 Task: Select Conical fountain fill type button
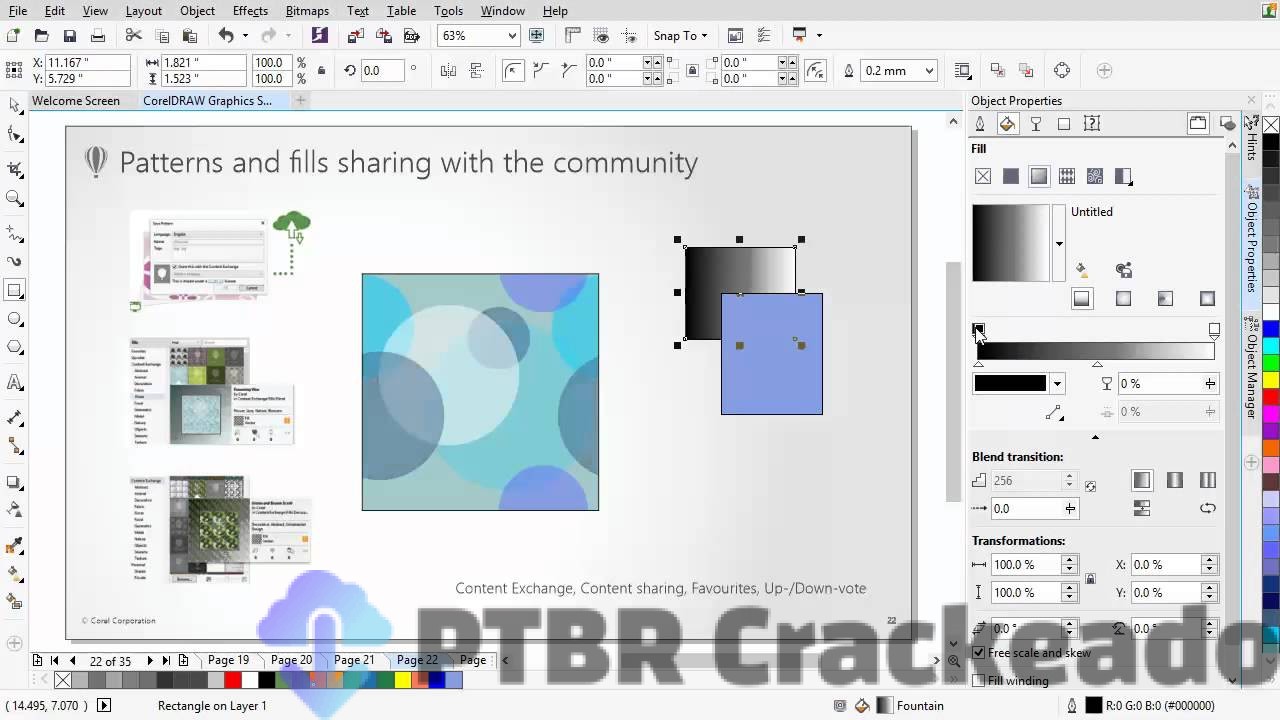coord(1166,298)
